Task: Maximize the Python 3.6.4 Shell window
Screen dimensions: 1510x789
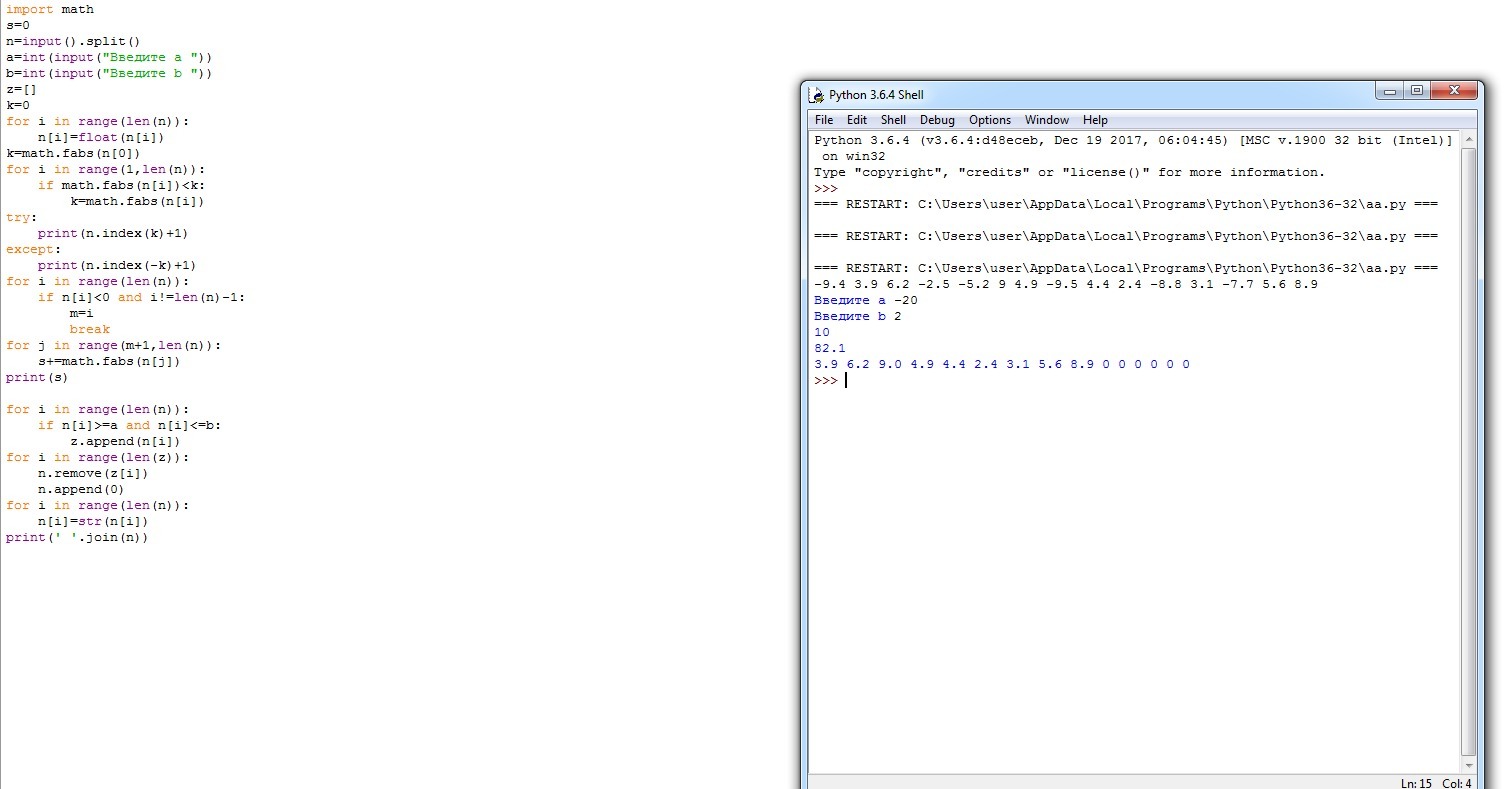Action: pos(1417,91)
